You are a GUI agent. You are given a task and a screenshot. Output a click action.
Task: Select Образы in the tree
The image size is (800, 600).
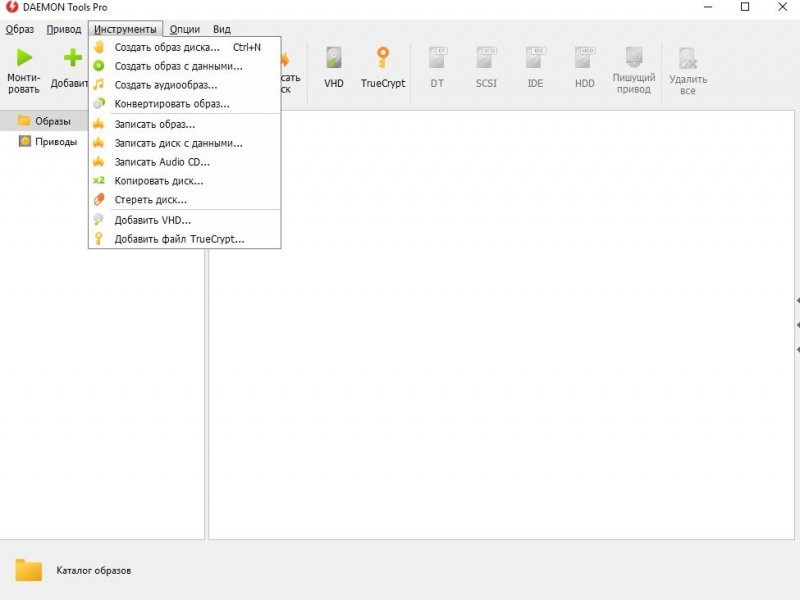pos(53,121)
